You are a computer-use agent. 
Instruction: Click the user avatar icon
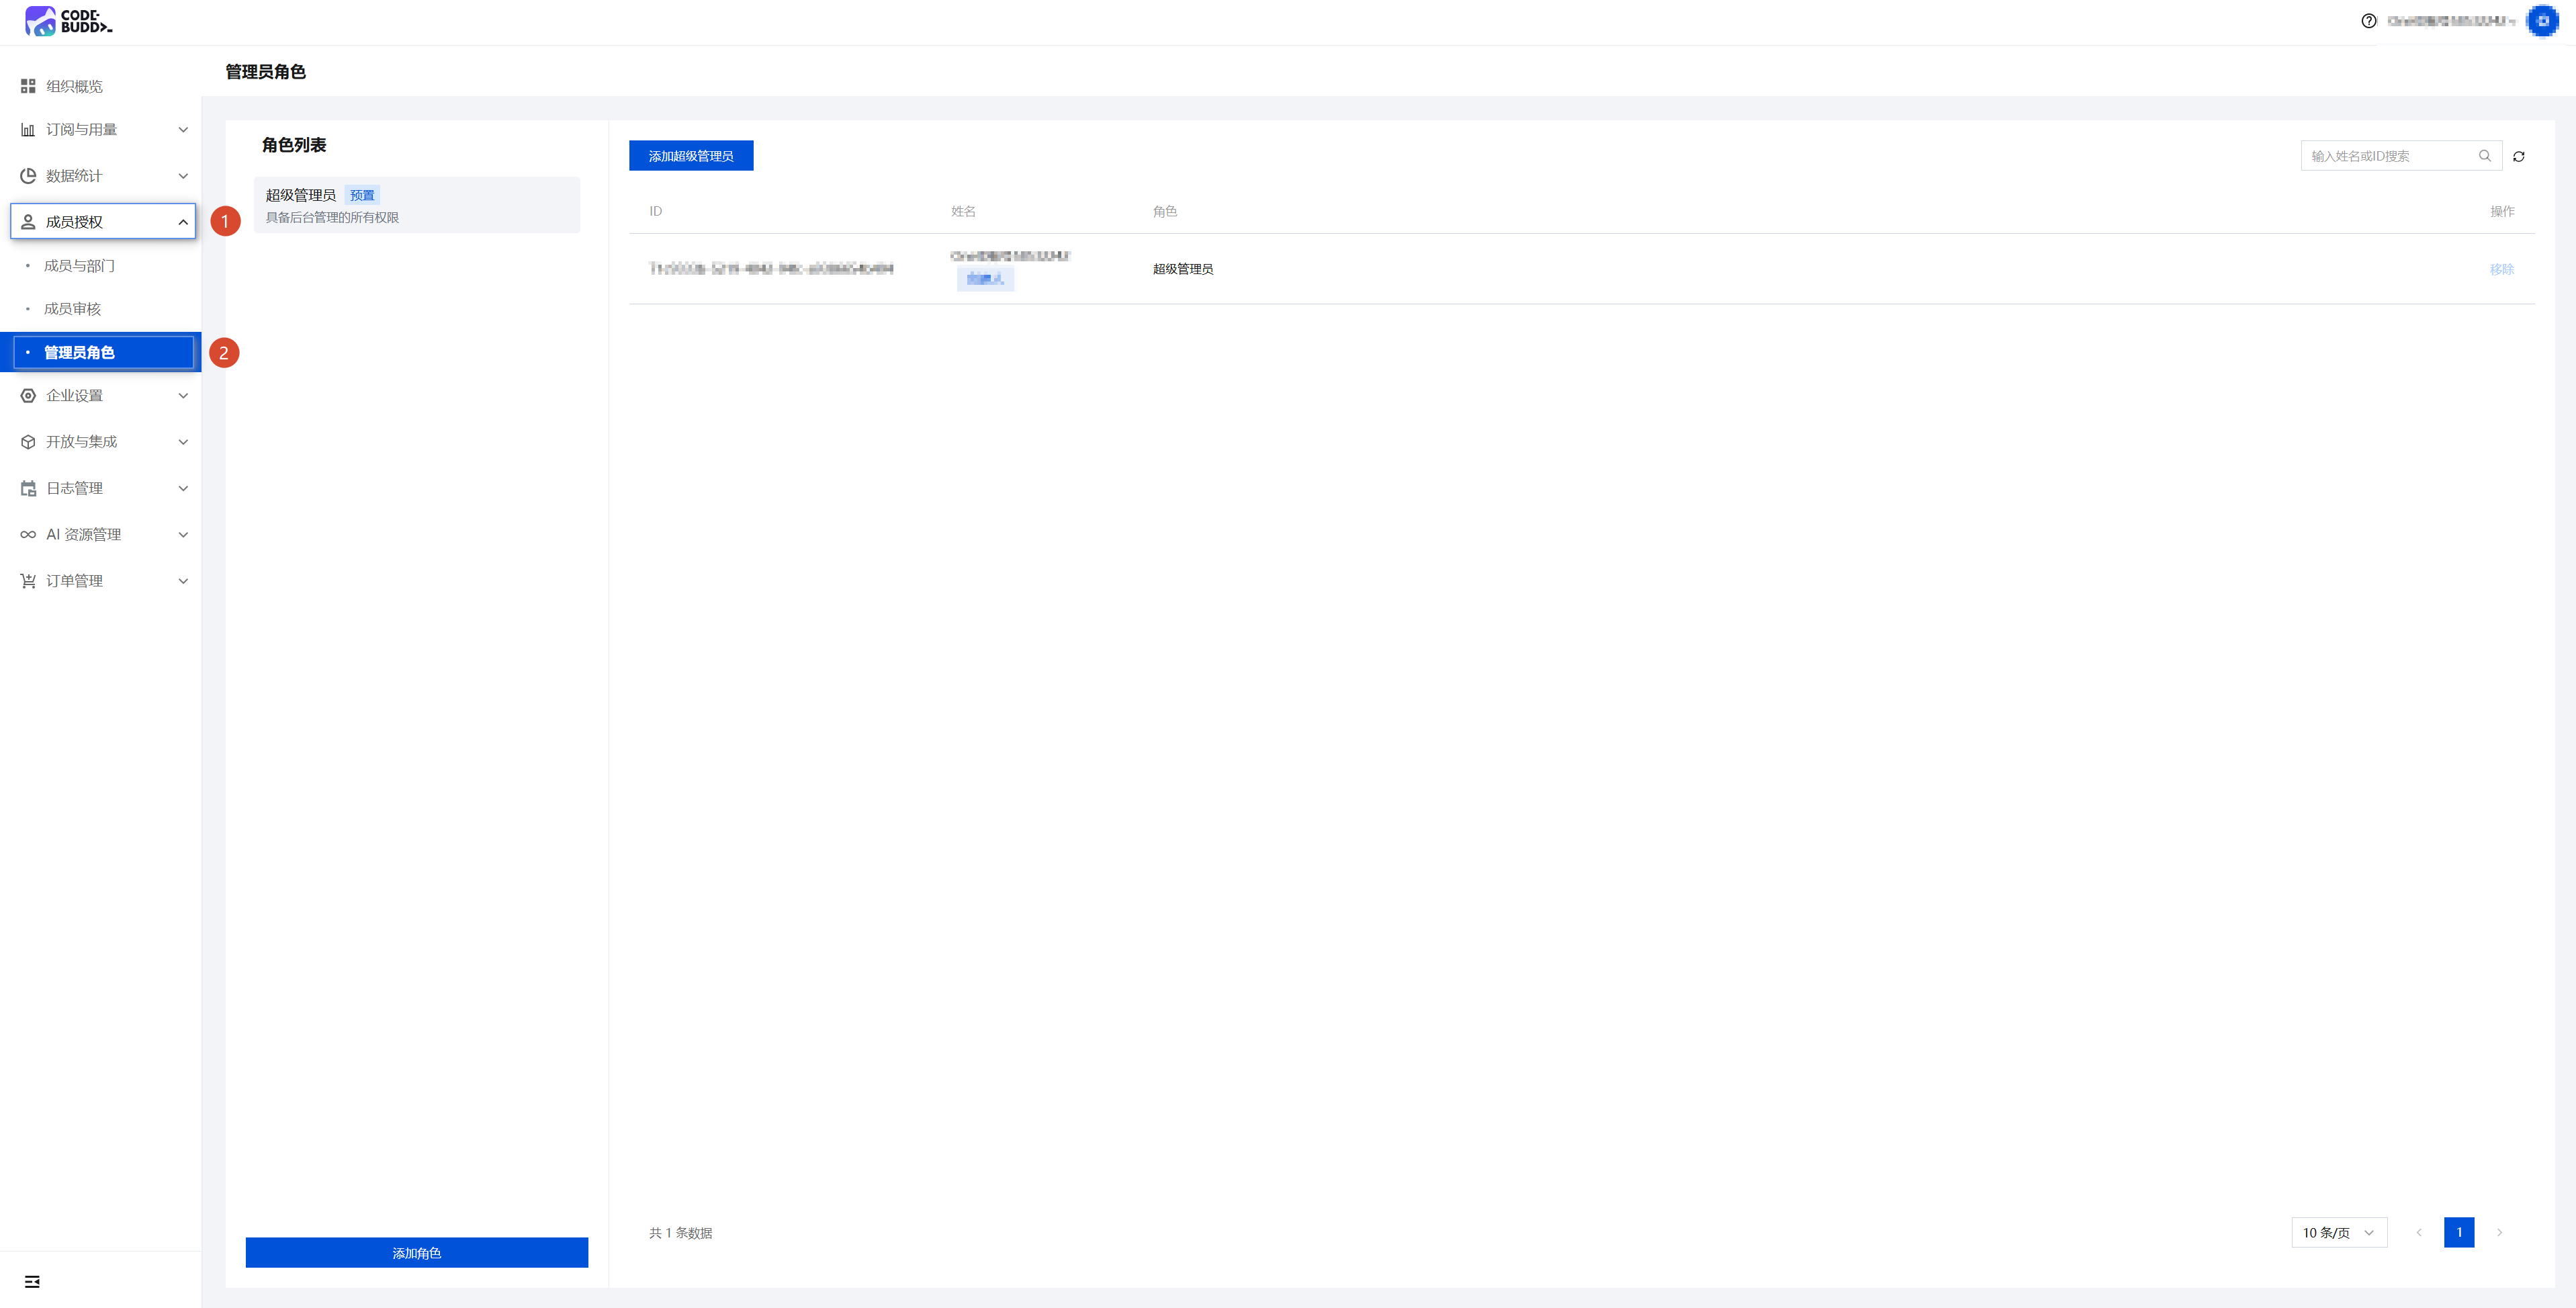[2541, 21]
